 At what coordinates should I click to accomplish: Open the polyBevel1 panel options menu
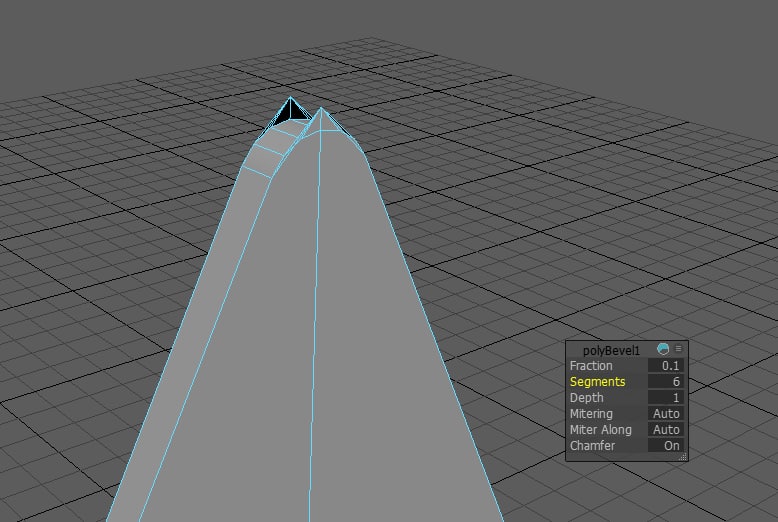tap(678, 349)
